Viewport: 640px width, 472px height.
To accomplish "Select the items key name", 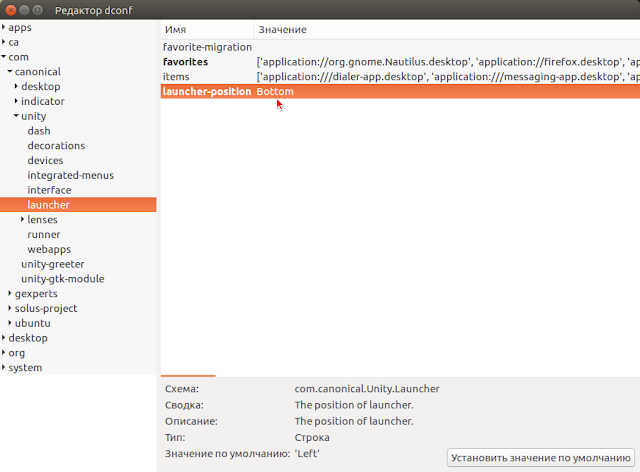I will coord(176,76).
